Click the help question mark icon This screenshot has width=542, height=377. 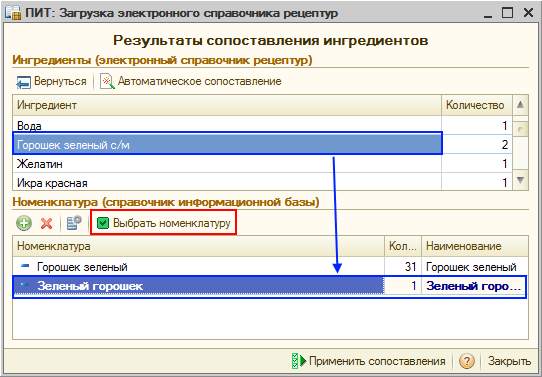[x=467, y=361]
